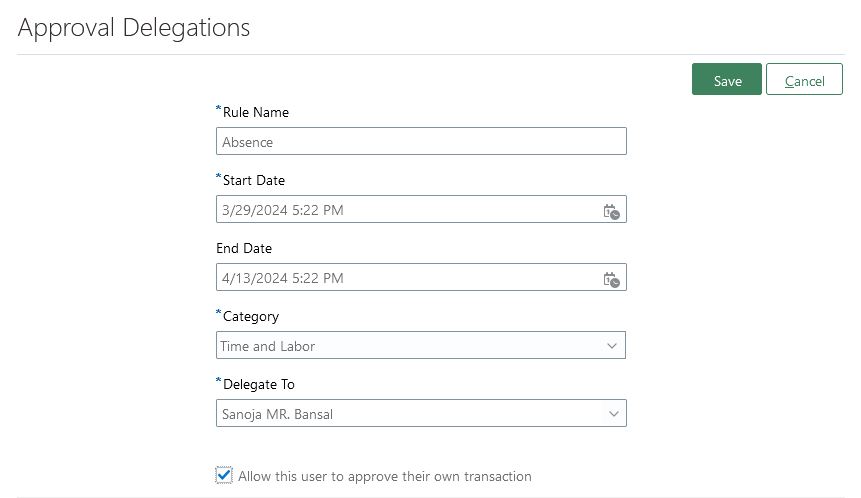Click the Category field label
The width and height of the screenshot is (861, 498).
tap(250, 317)
